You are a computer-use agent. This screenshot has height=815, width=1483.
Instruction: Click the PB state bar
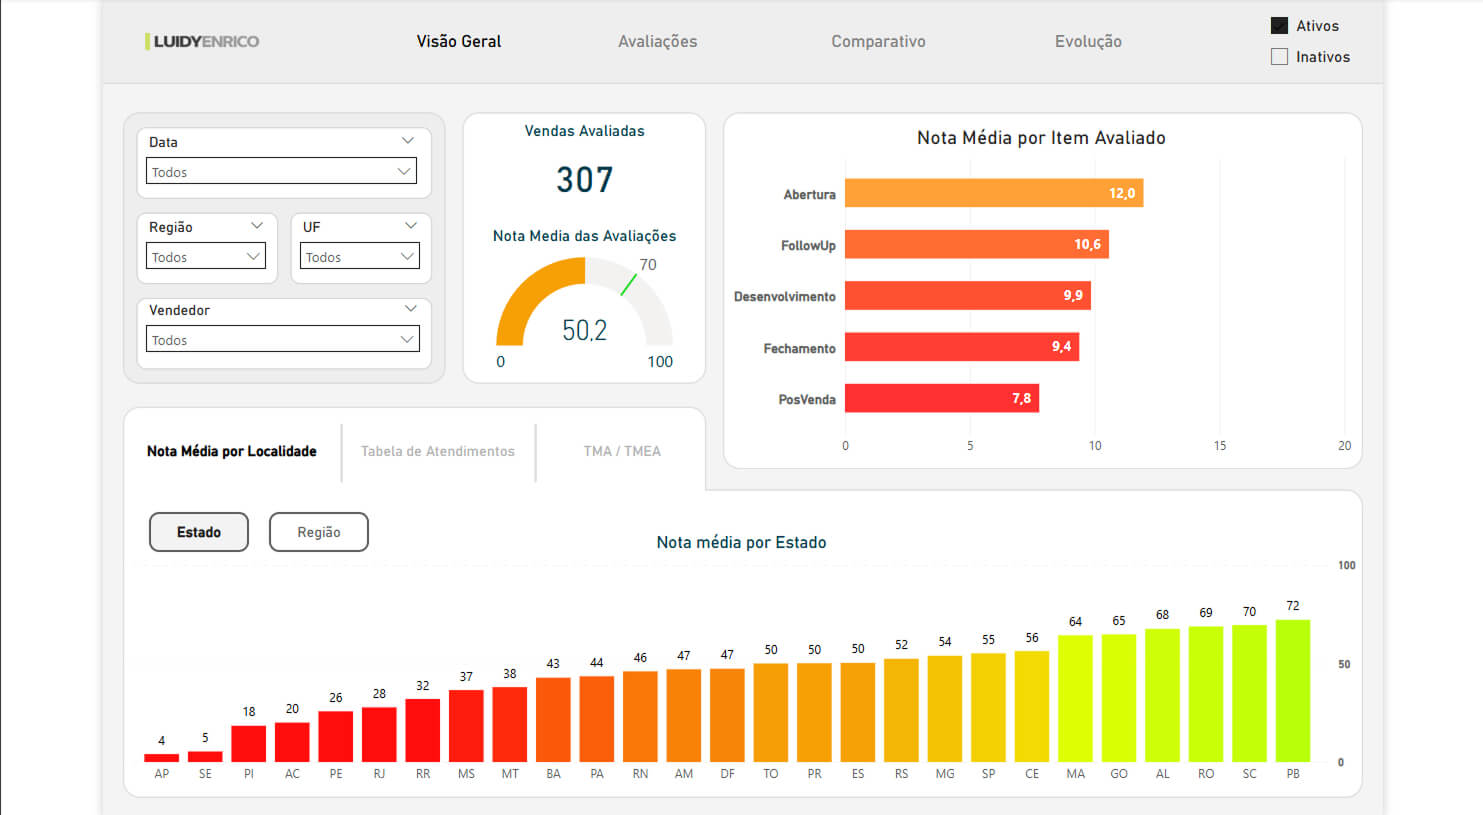[1292, 691]
